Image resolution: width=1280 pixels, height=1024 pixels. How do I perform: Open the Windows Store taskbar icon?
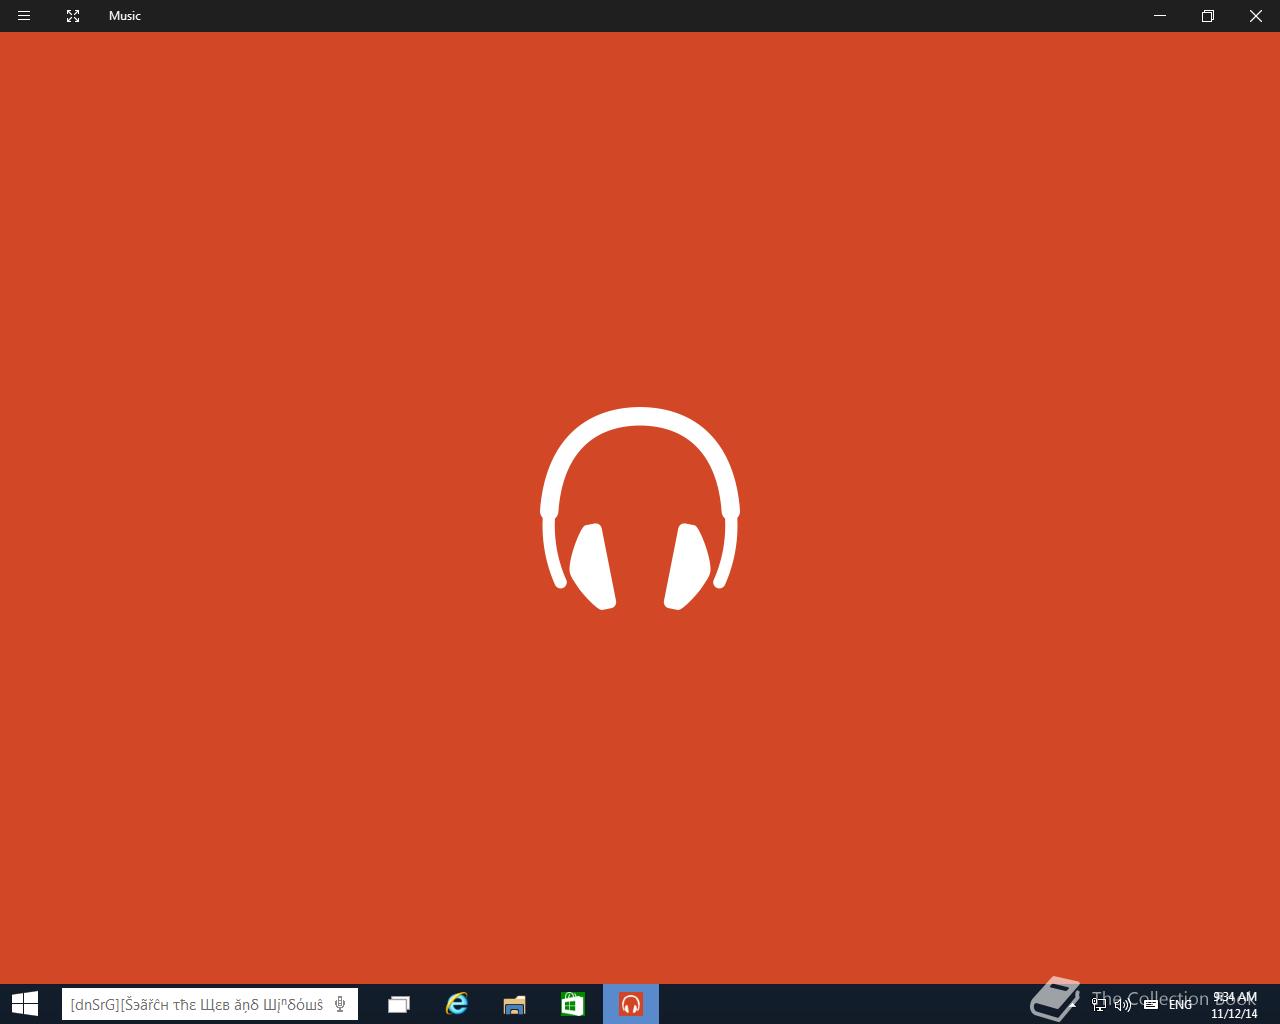point(573,1004)
